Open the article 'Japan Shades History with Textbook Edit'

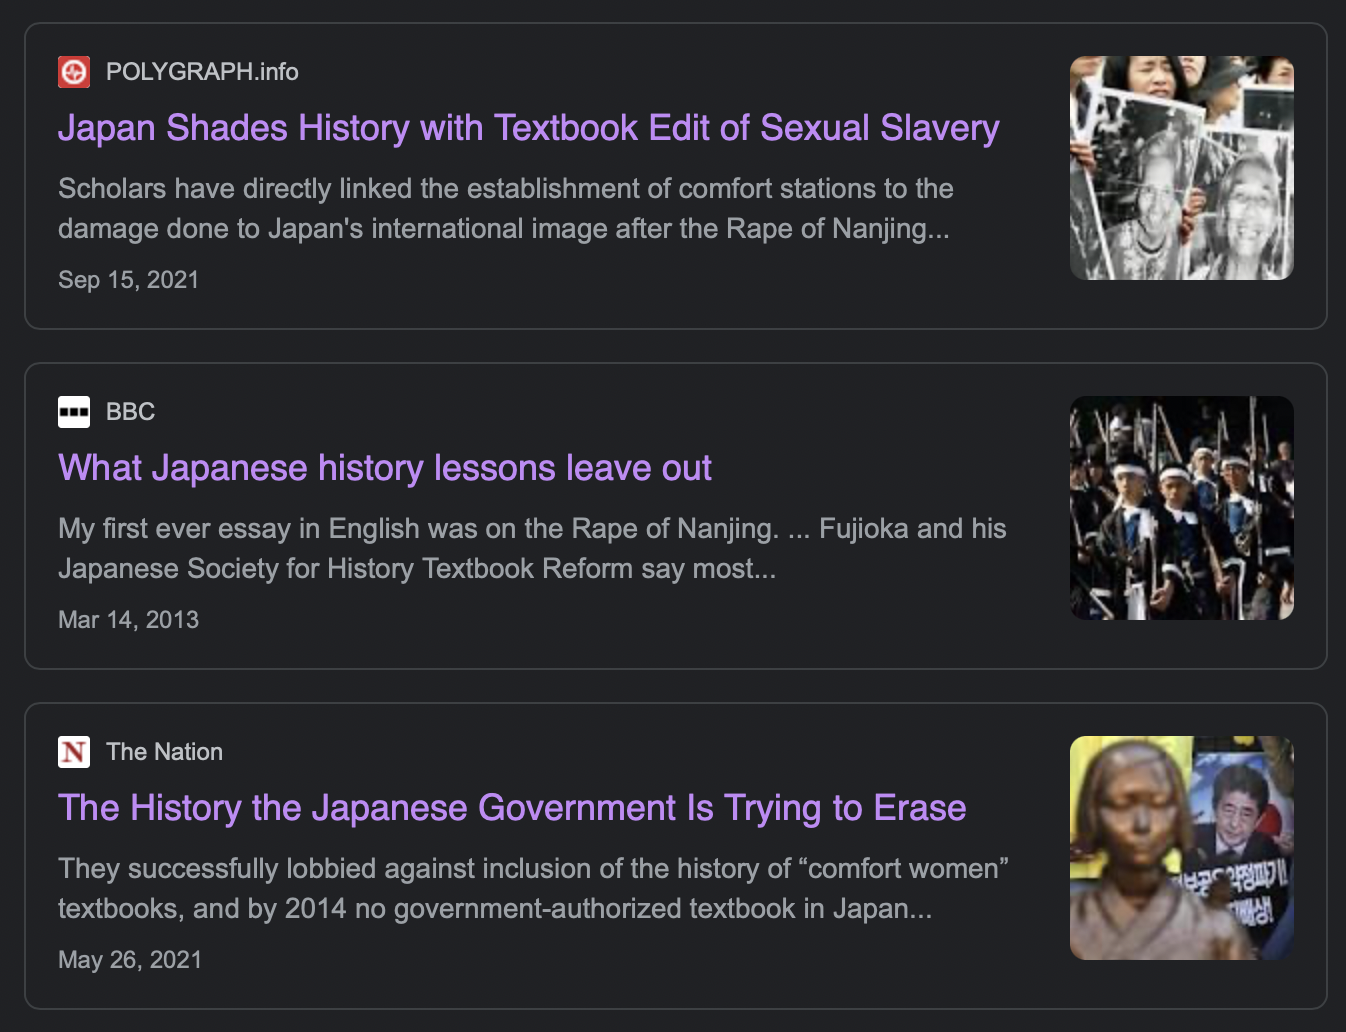(x=528, y=128)
